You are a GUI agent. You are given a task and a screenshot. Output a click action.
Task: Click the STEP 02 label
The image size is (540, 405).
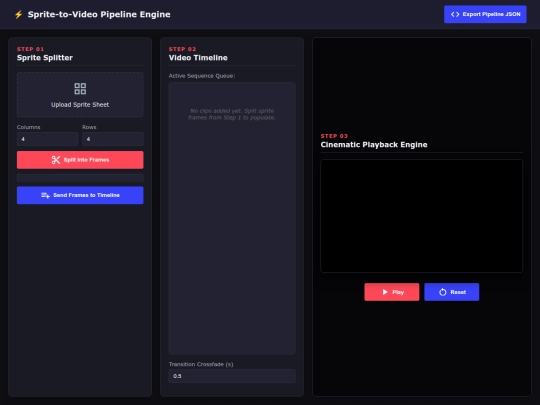pos(182,49)
